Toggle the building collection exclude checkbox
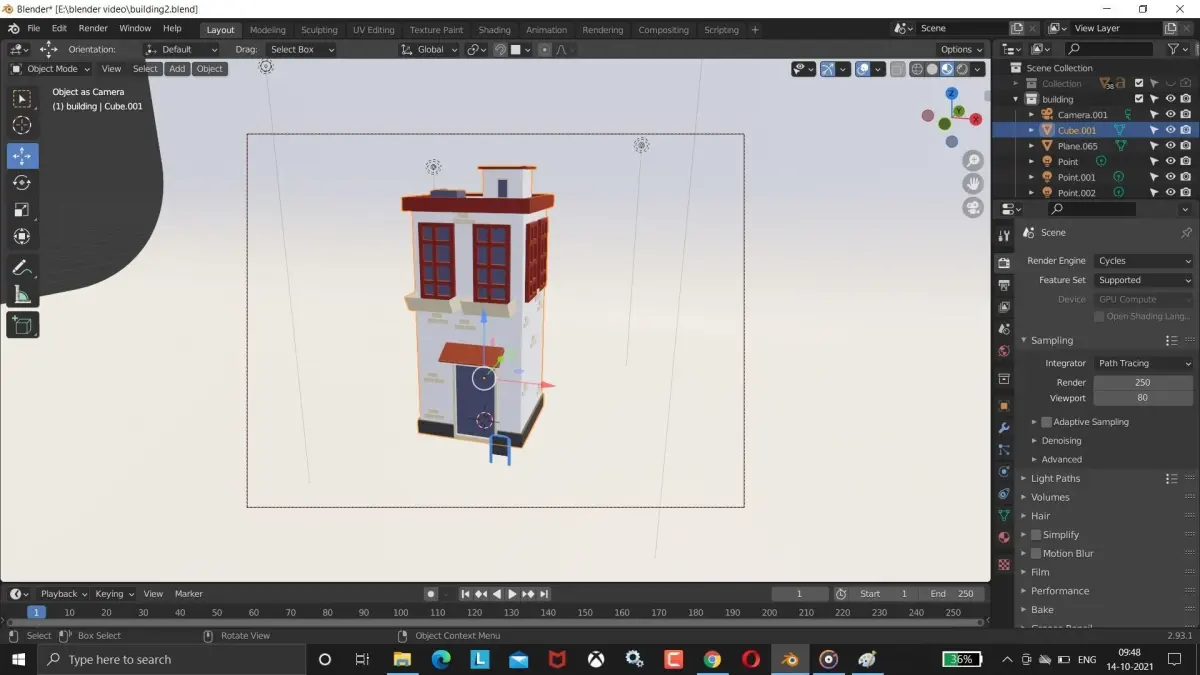The height and width of the screenshot is (675, 1200). click(1139, 99)
